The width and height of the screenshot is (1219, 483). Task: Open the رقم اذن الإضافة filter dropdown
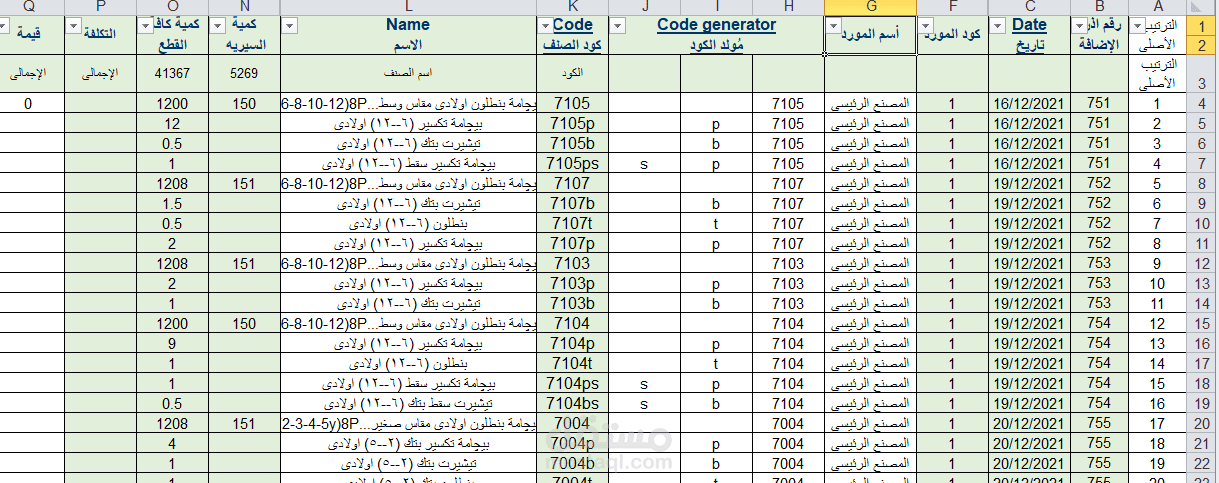tap(1079, 26)
